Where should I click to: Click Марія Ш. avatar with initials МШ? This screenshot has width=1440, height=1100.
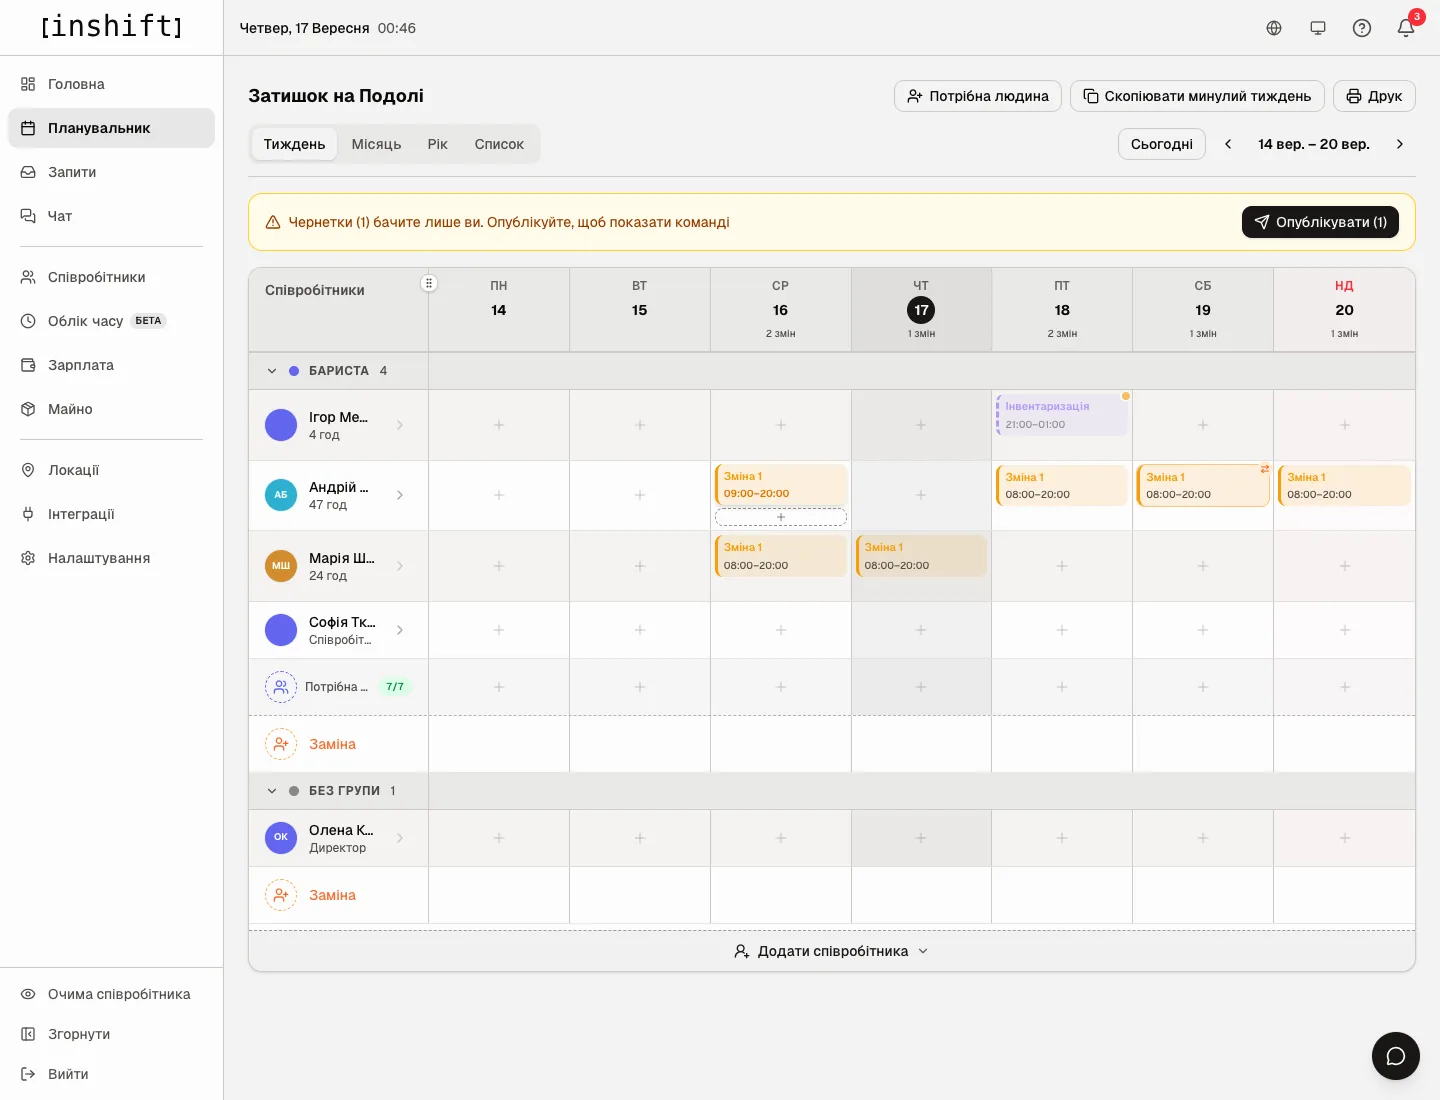coord(281,566)
